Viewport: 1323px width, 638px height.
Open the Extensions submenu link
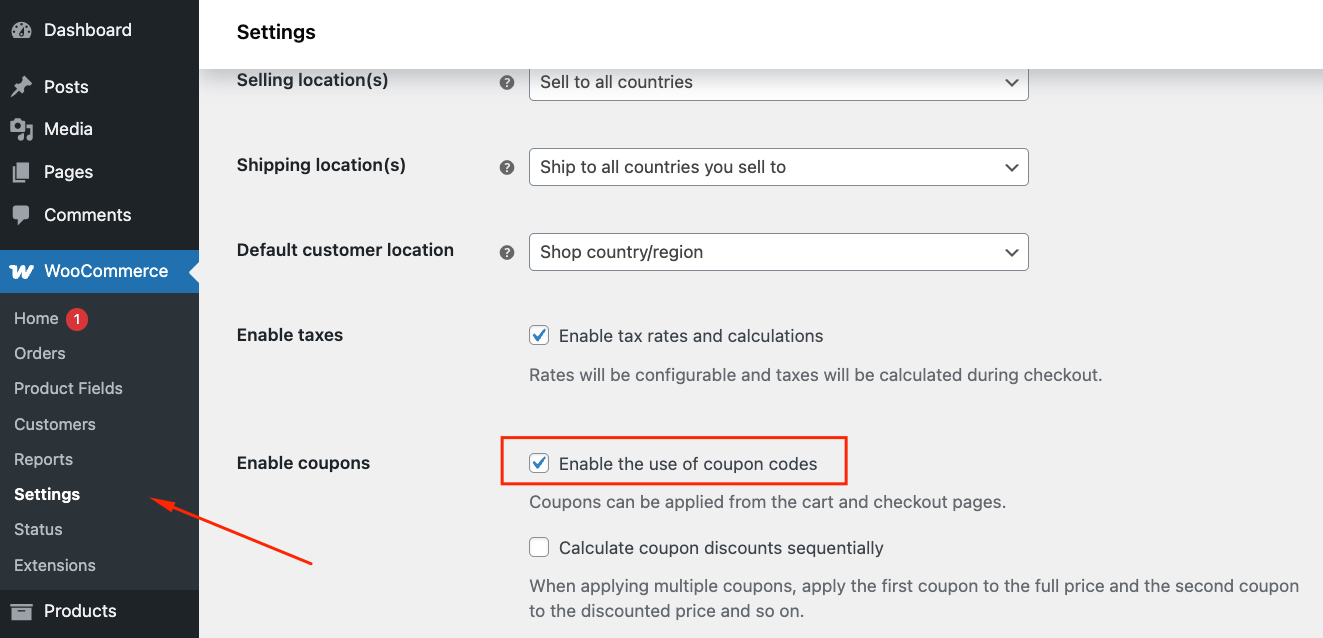[55, 565]
